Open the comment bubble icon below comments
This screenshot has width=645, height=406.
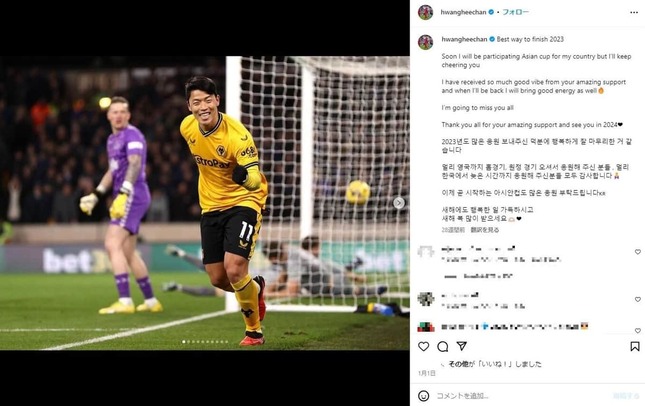(443, 346)
